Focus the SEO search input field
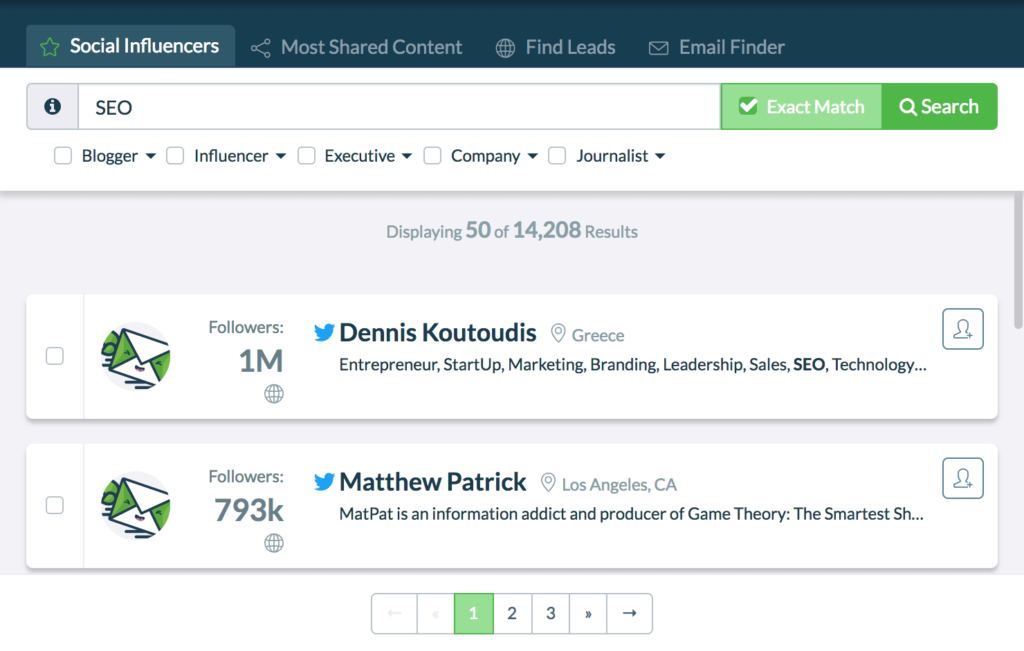The height and width of the screenshot is (651, 1024). (x=399, y=106)
